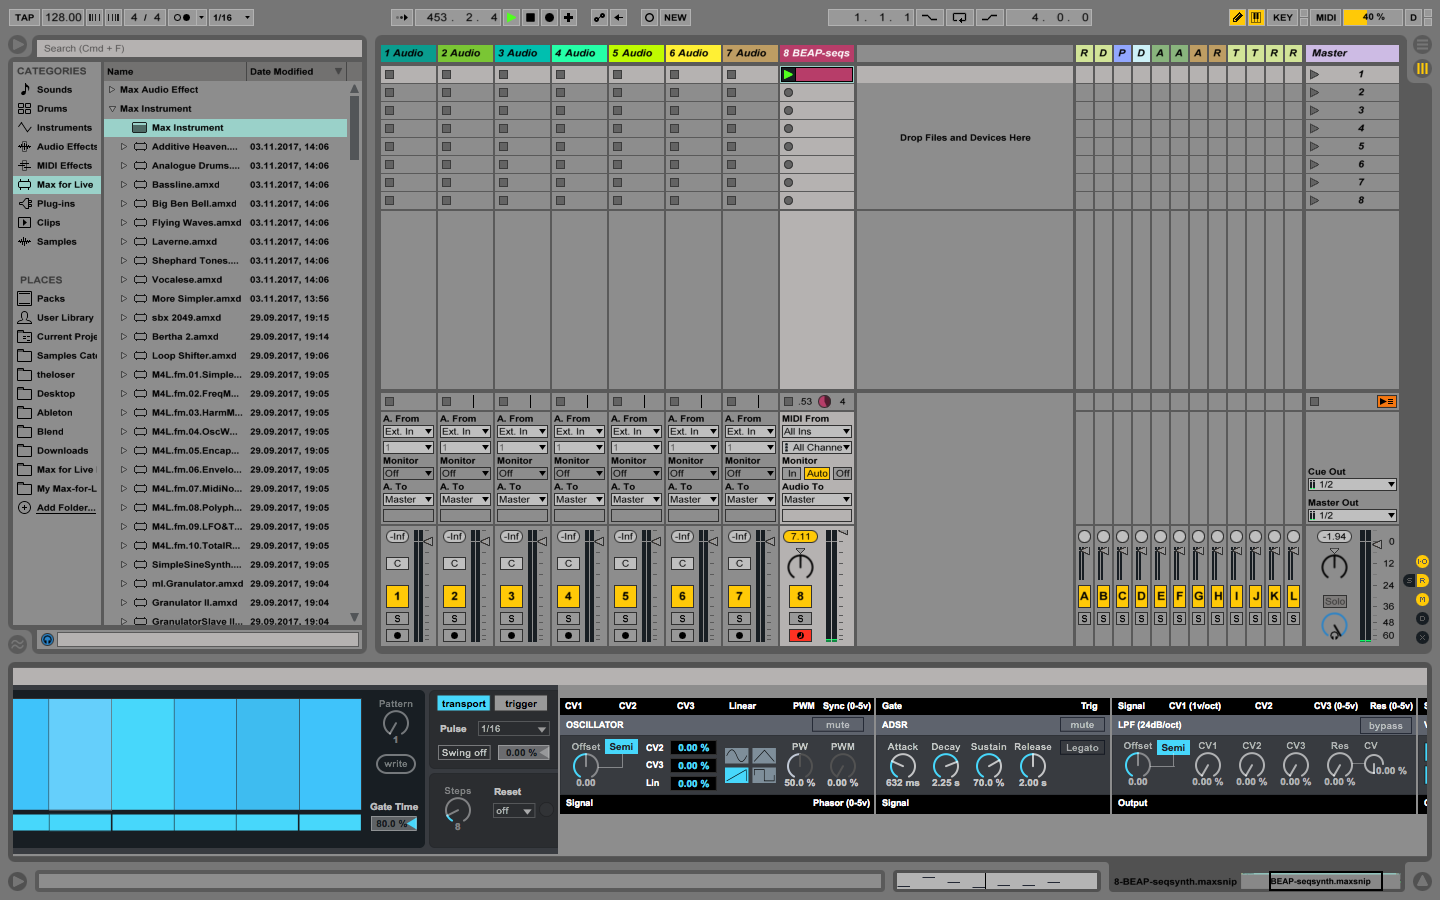The height and width of the screenshot is (900, 1440).
Task: Select Max for Live category
Action: coord(64,185)
